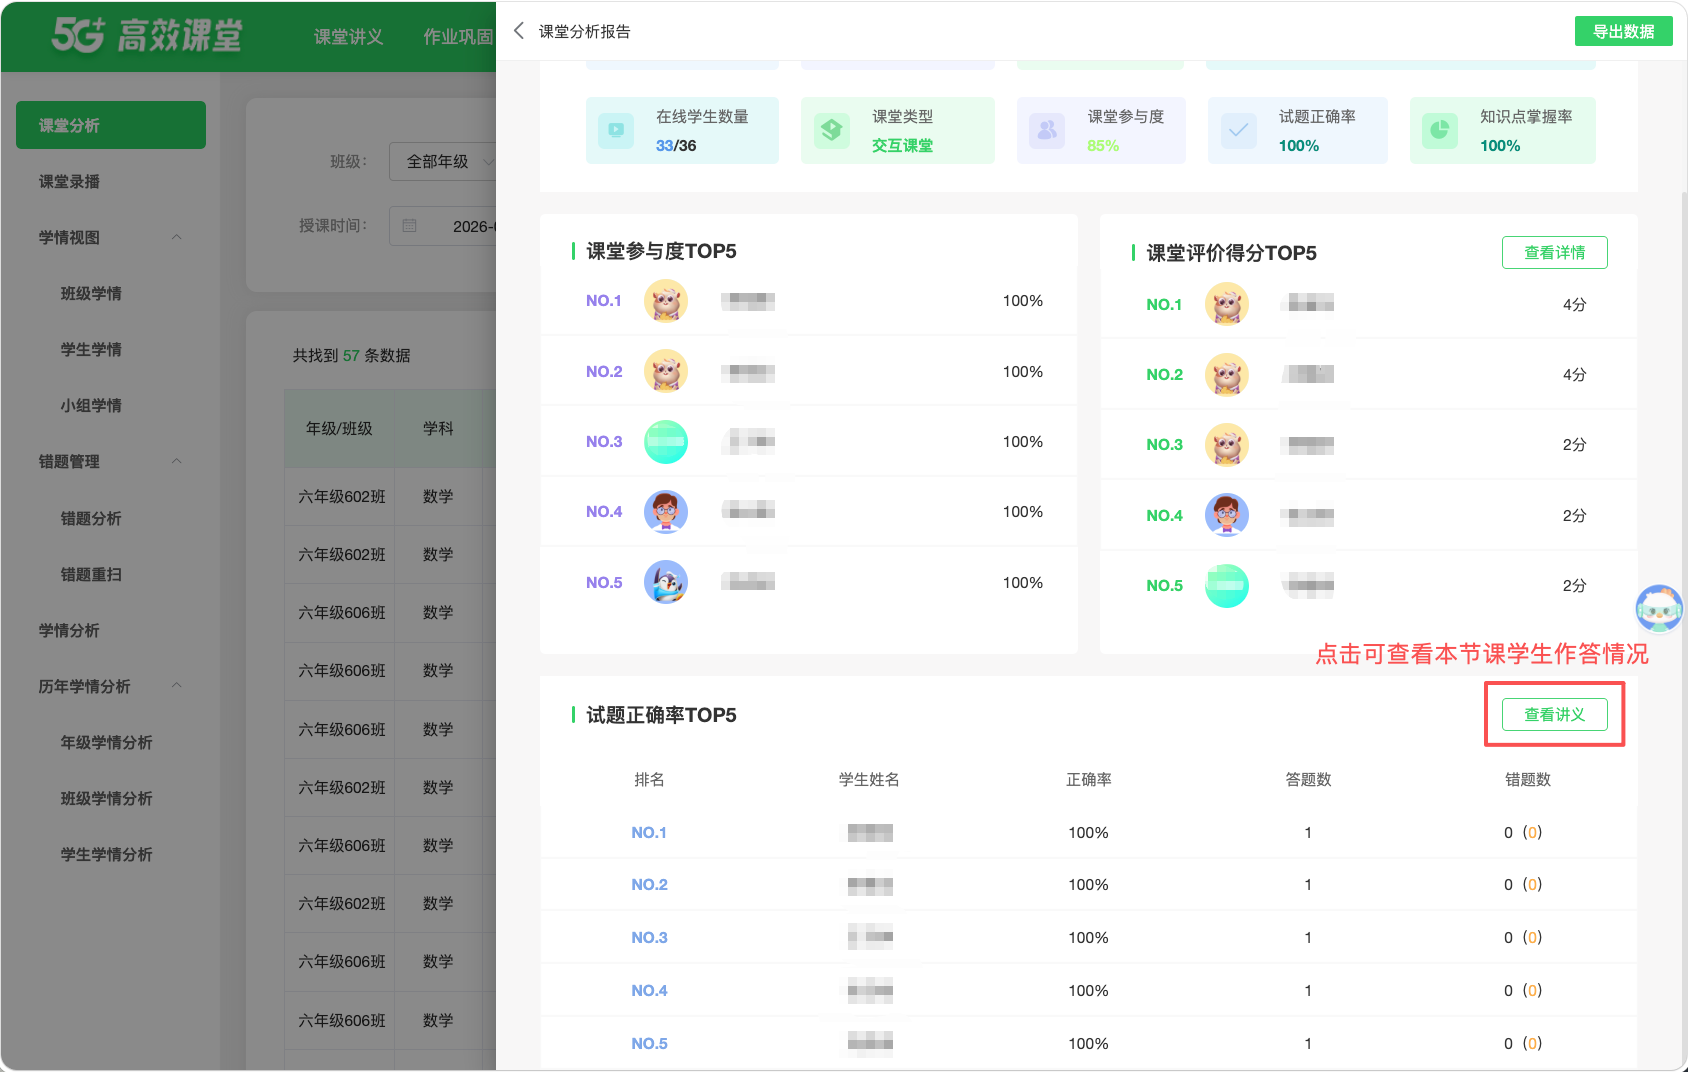Click NO.4 boy avatar in 课堂参与度TOP5
The image size is (1688, 1072).
[666, 512]
